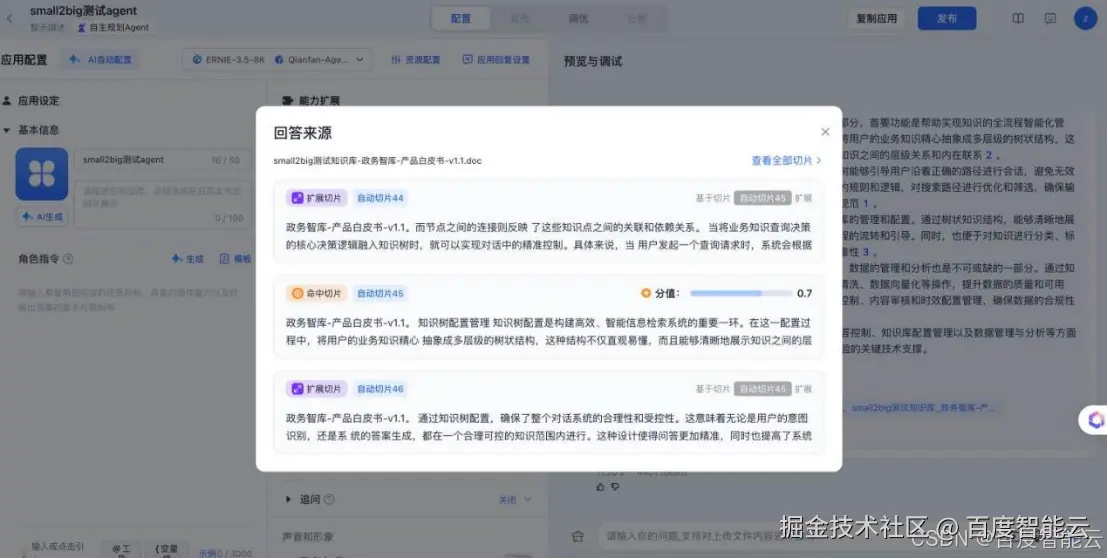The width and height of the screenshot is (1108, 559).
Task: Click the @工具 button below role instruction
Action: point(121,549)
